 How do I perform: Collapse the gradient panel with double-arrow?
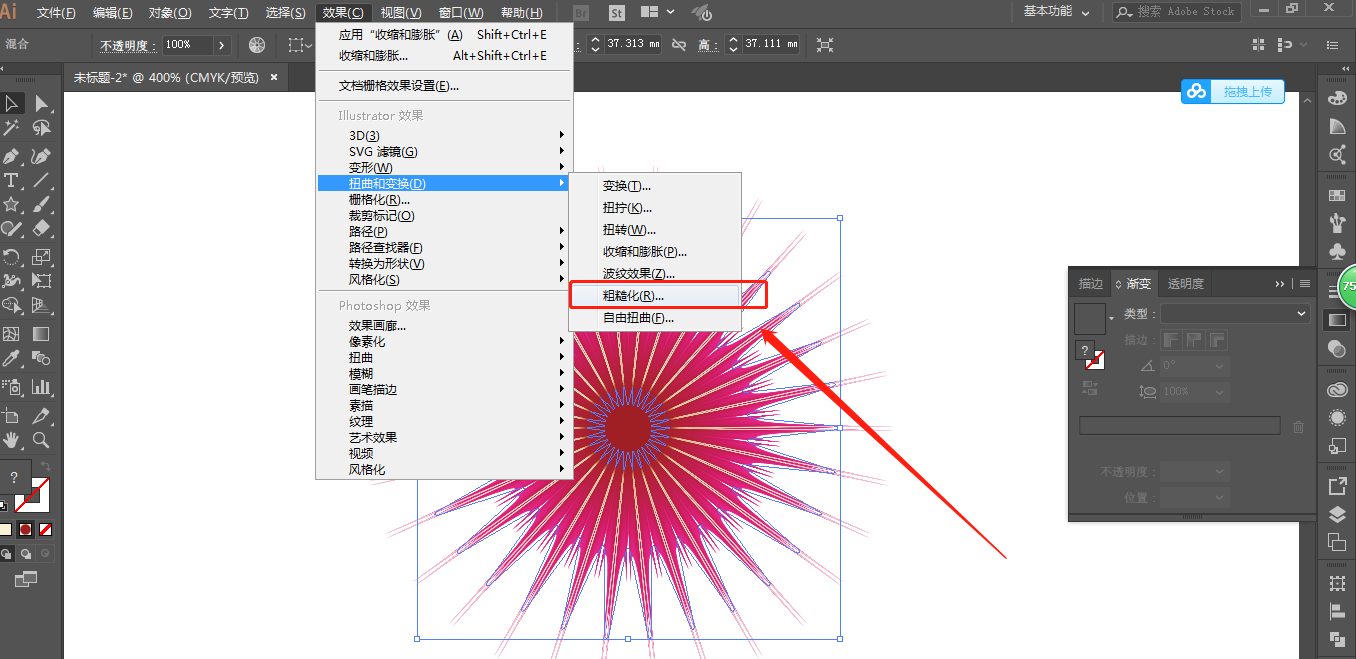click(x=1280, y=284)
